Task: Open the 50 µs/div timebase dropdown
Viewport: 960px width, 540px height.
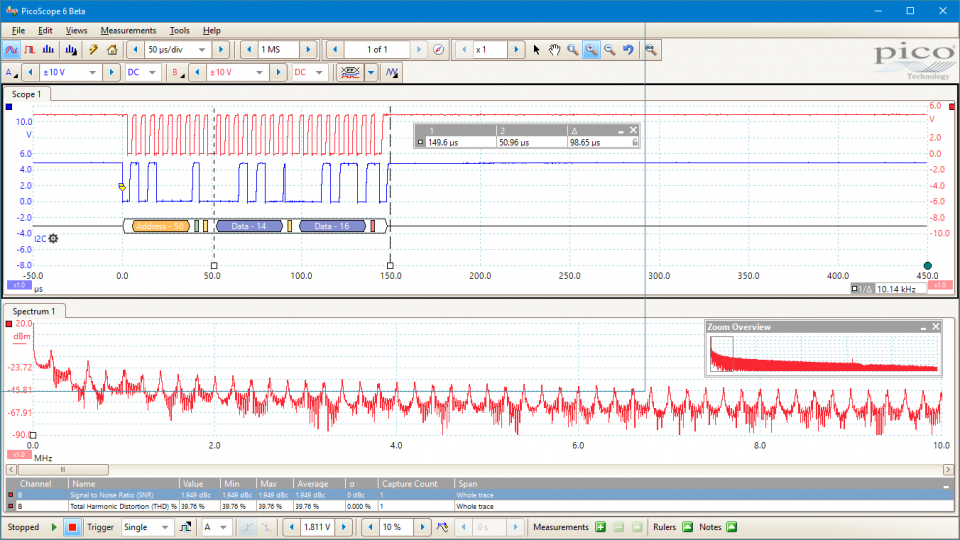Action: pos(203,49)
